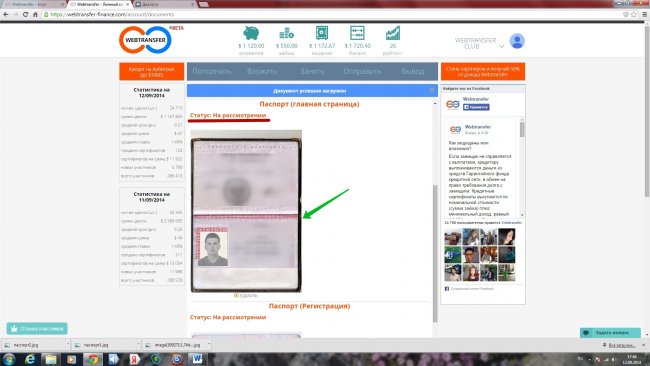This screenshot has width=650, height=366.
Task: Open a new browser tab
Action: point(204,4)
